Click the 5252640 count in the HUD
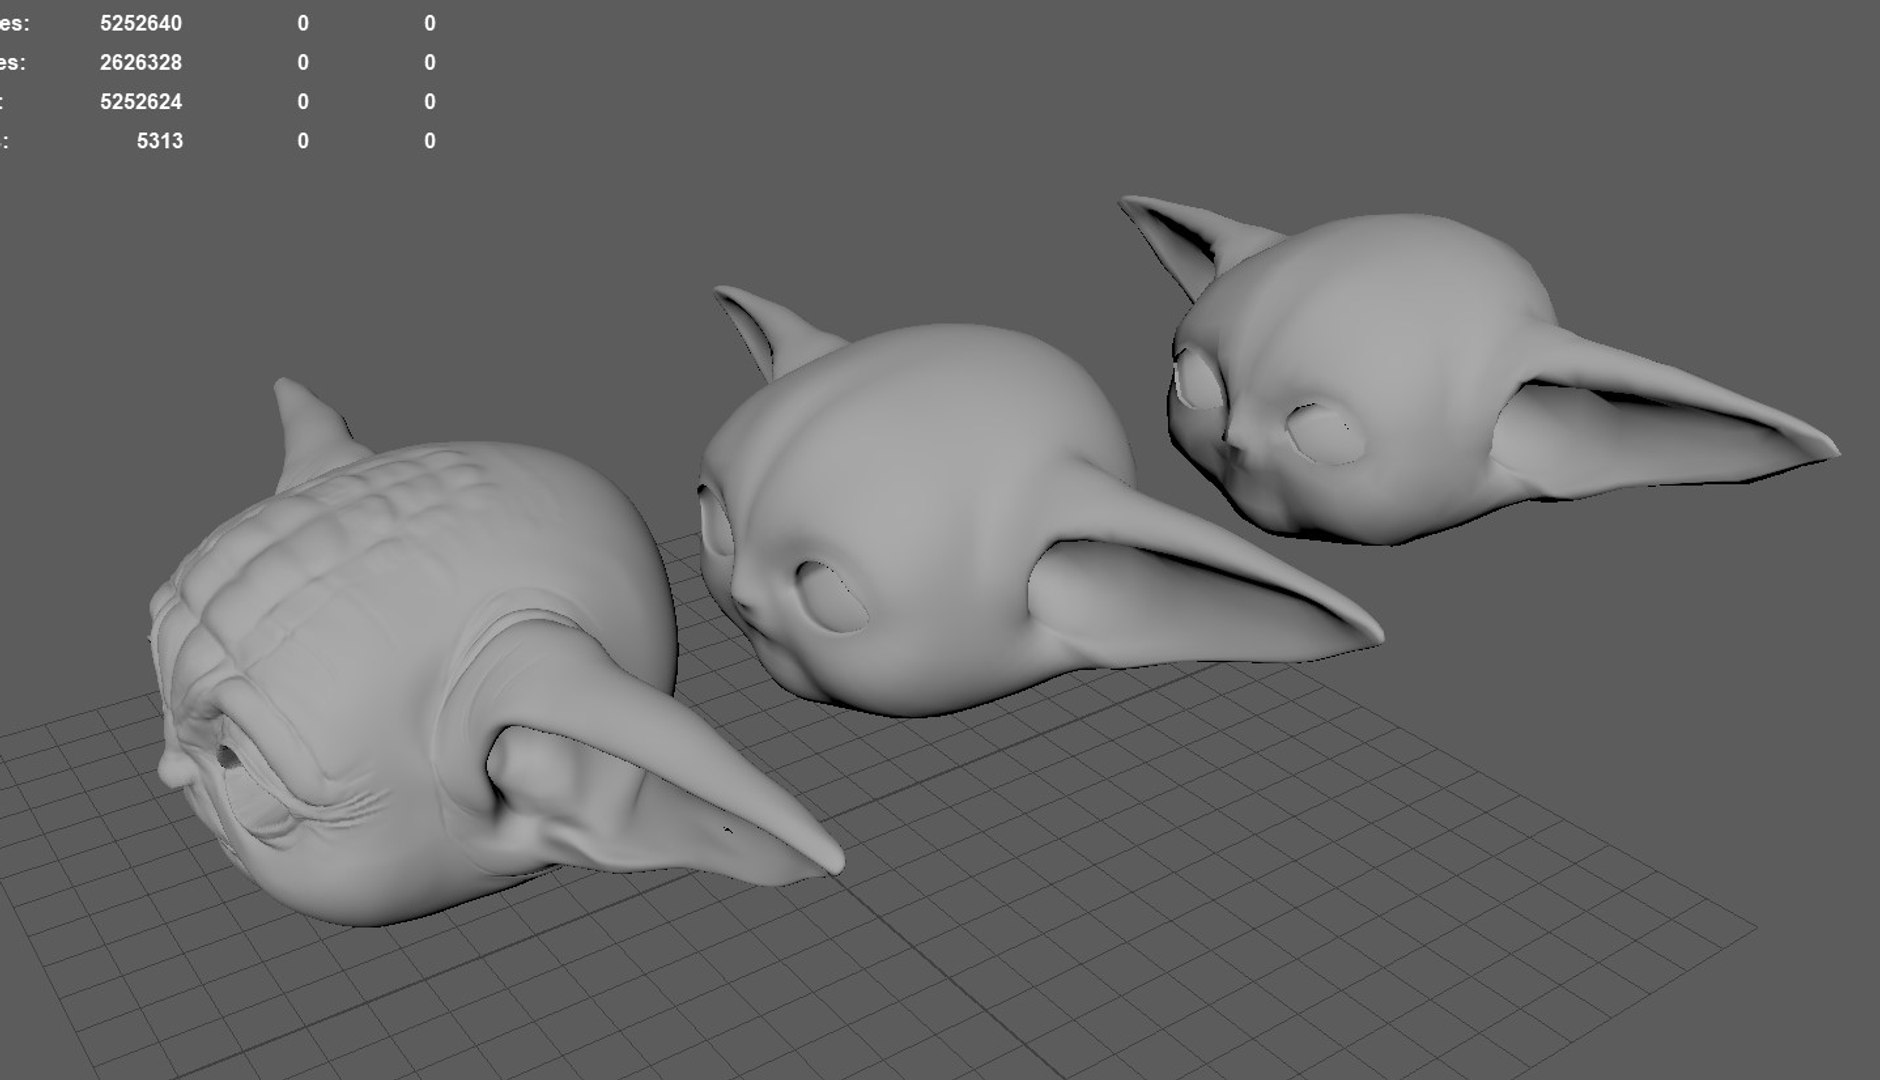Viewport: 1880px width, 1080px height. coord(141,23)
